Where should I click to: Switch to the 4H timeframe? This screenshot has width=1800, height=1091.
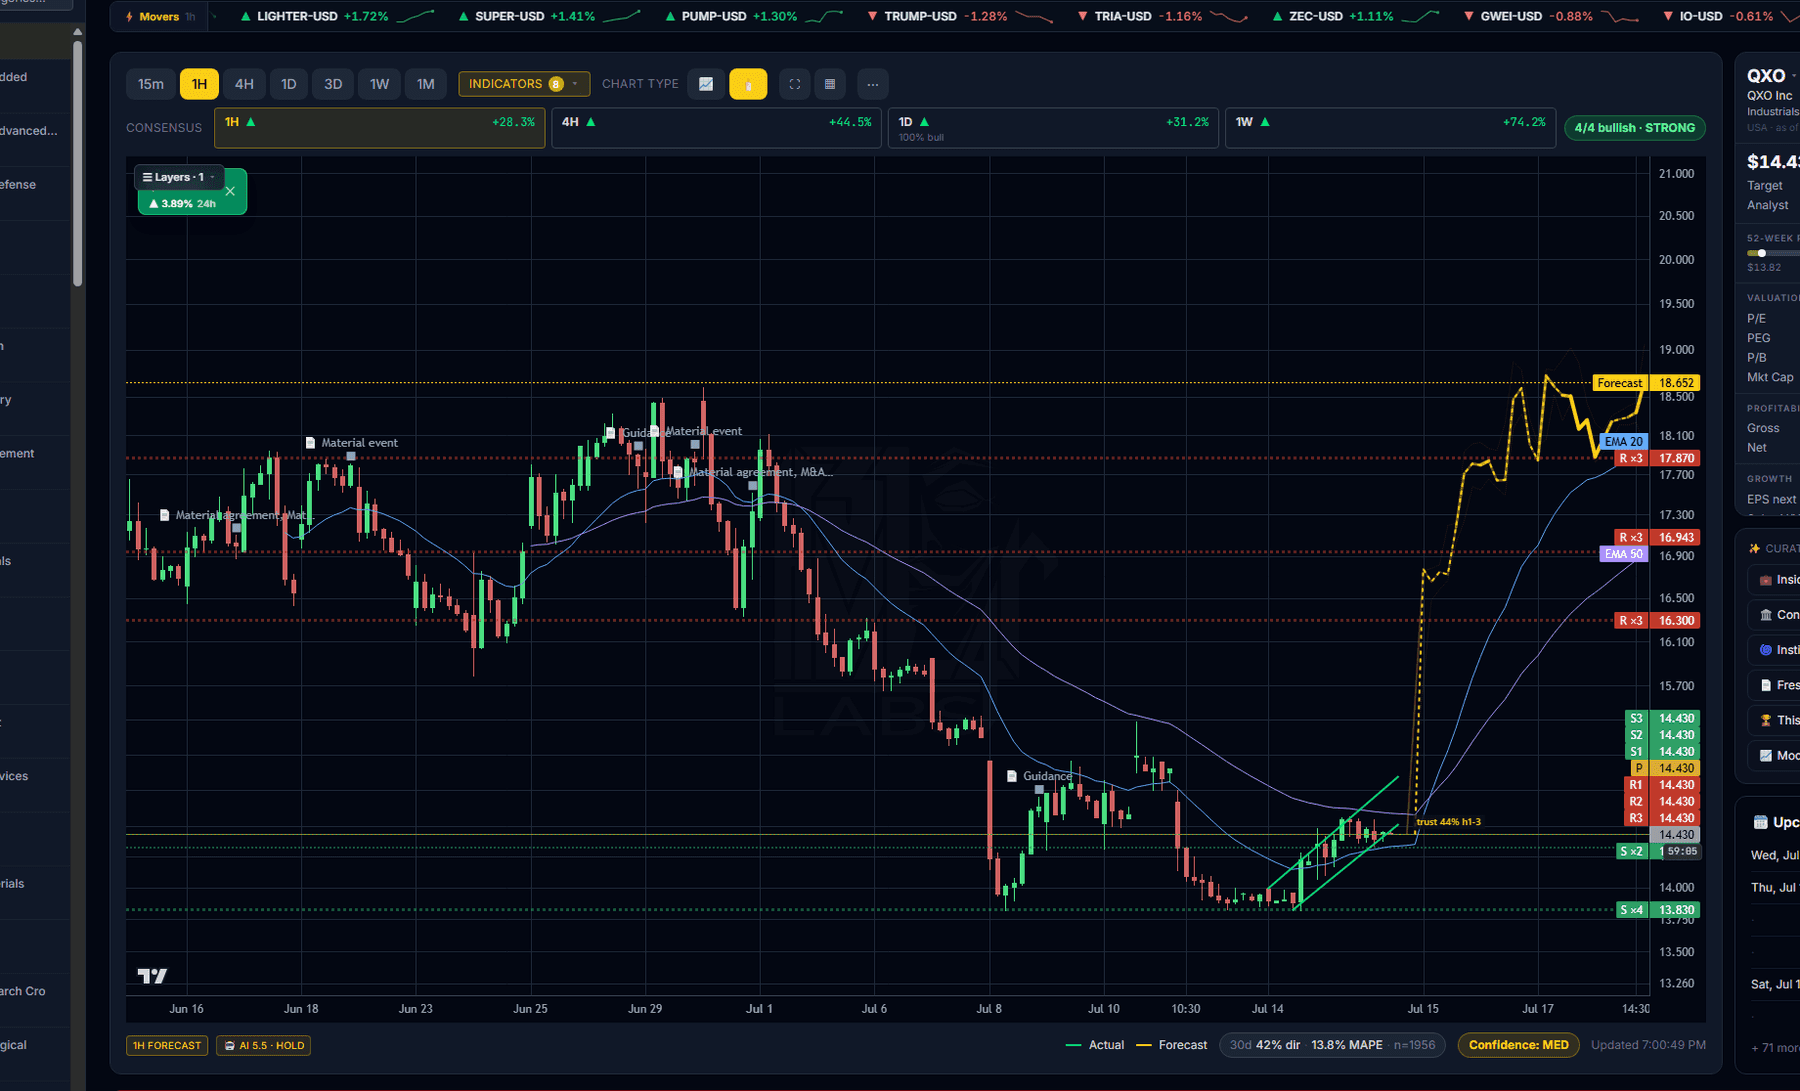244,84
